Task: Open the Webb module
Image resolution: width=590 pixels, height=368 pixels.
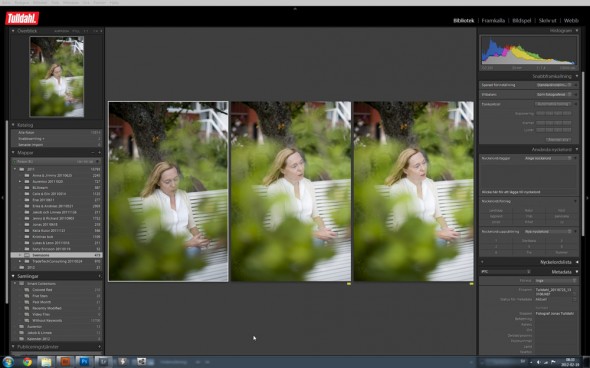Action: click(x=571, y=20)
